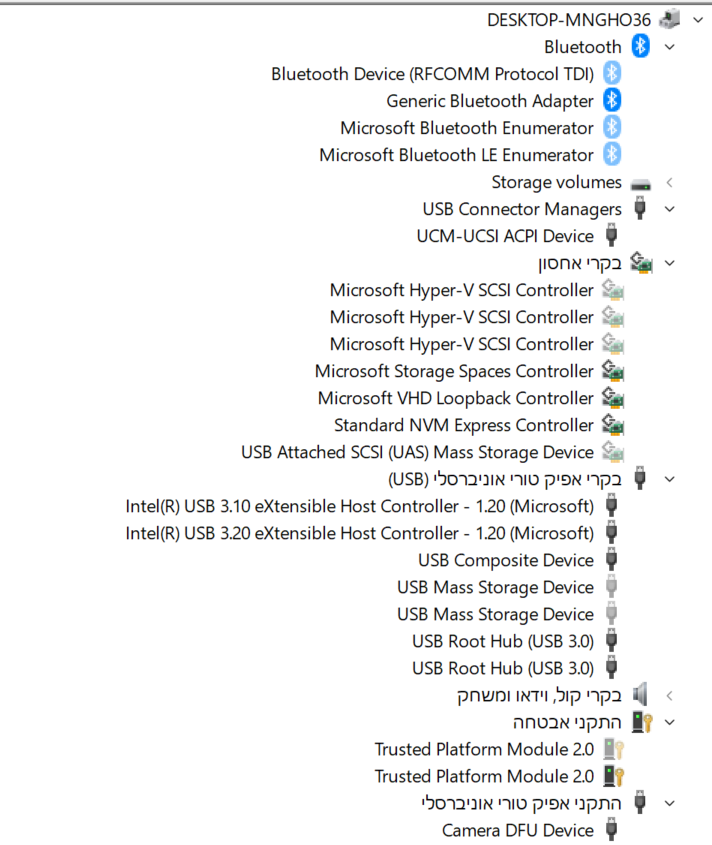The height and width of the screenshot is (845, 712).
Task: Select Microsoft Bluetooth LE Enumerator
Action: [456, 155]
